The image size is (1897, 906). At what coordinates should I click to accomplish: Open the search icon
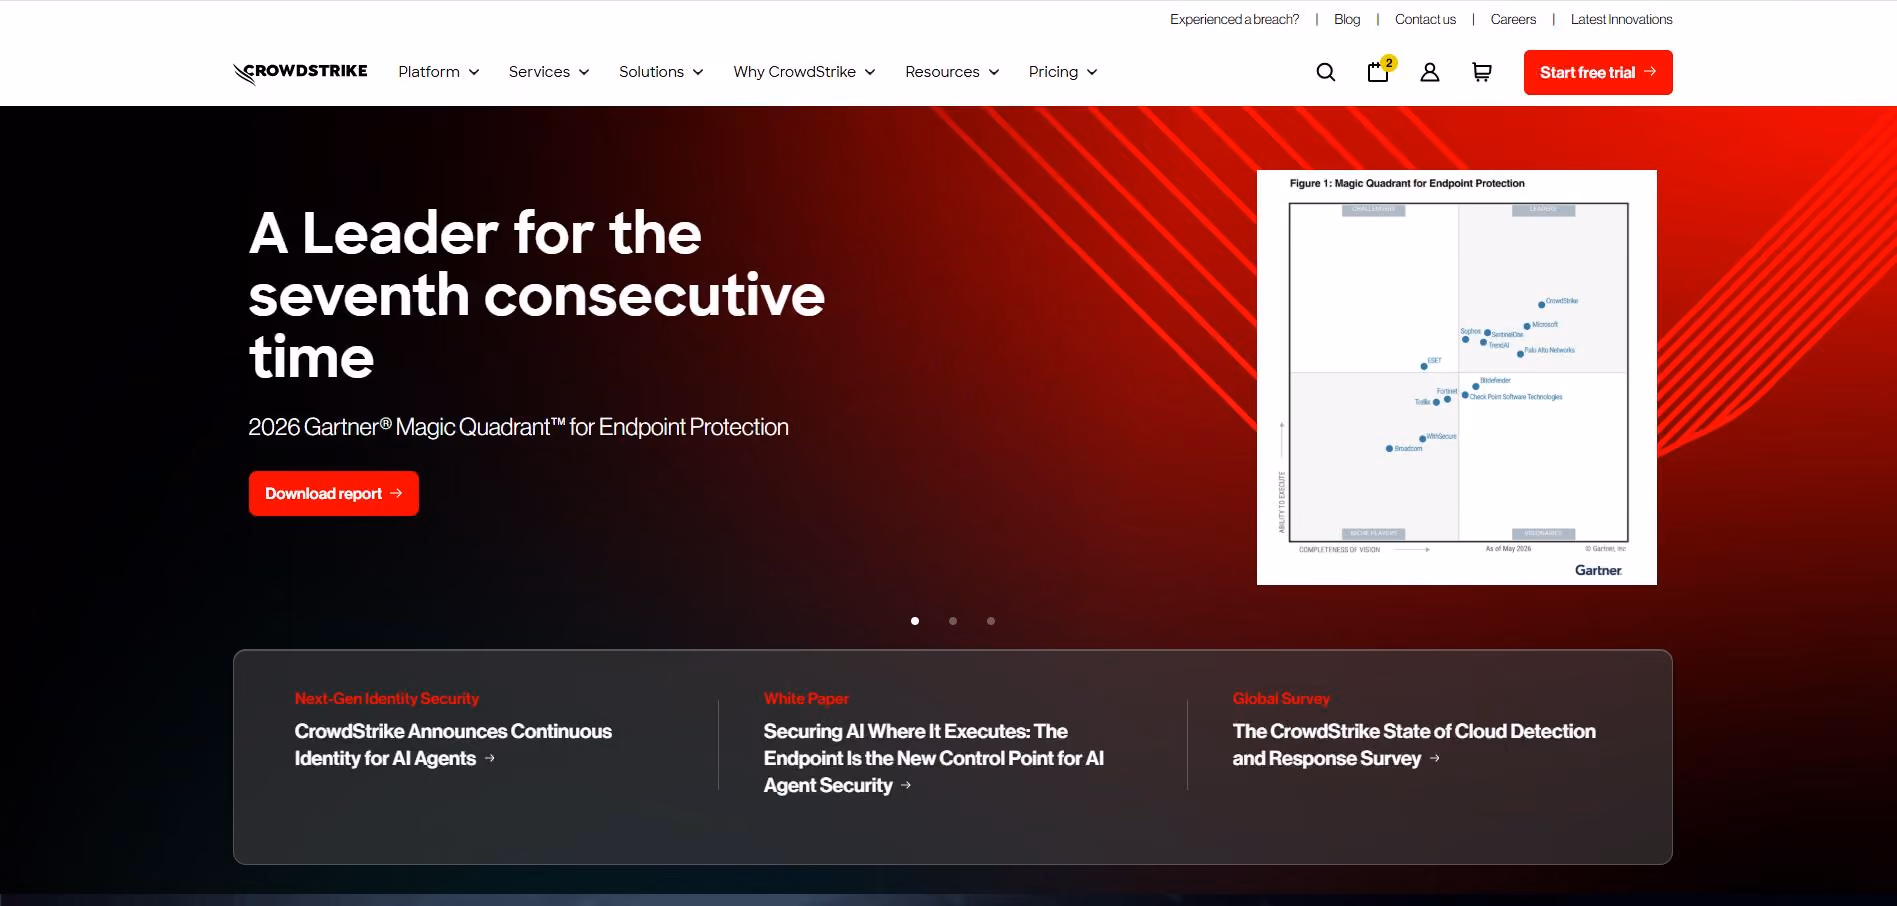tap(1326, 72)
